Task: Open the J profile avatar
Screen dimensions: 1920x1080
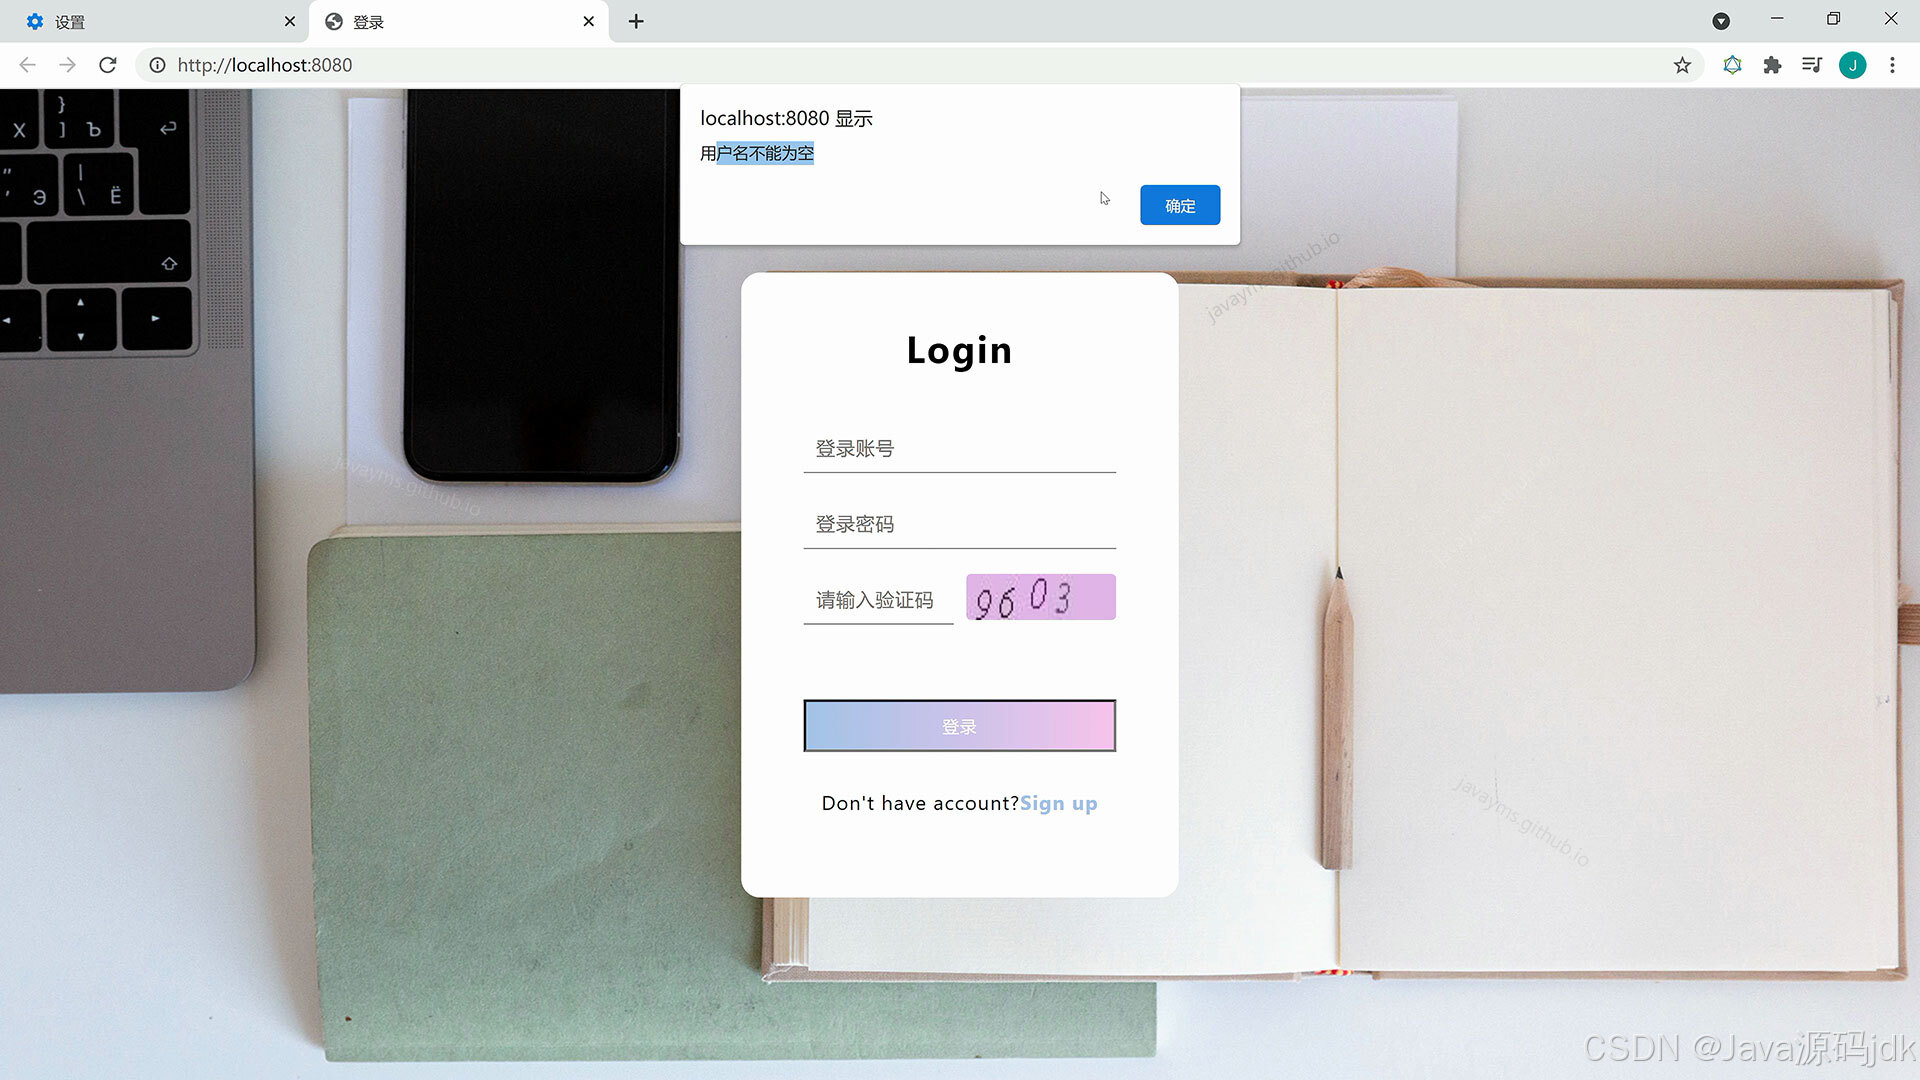Action: coord(1852,65)
